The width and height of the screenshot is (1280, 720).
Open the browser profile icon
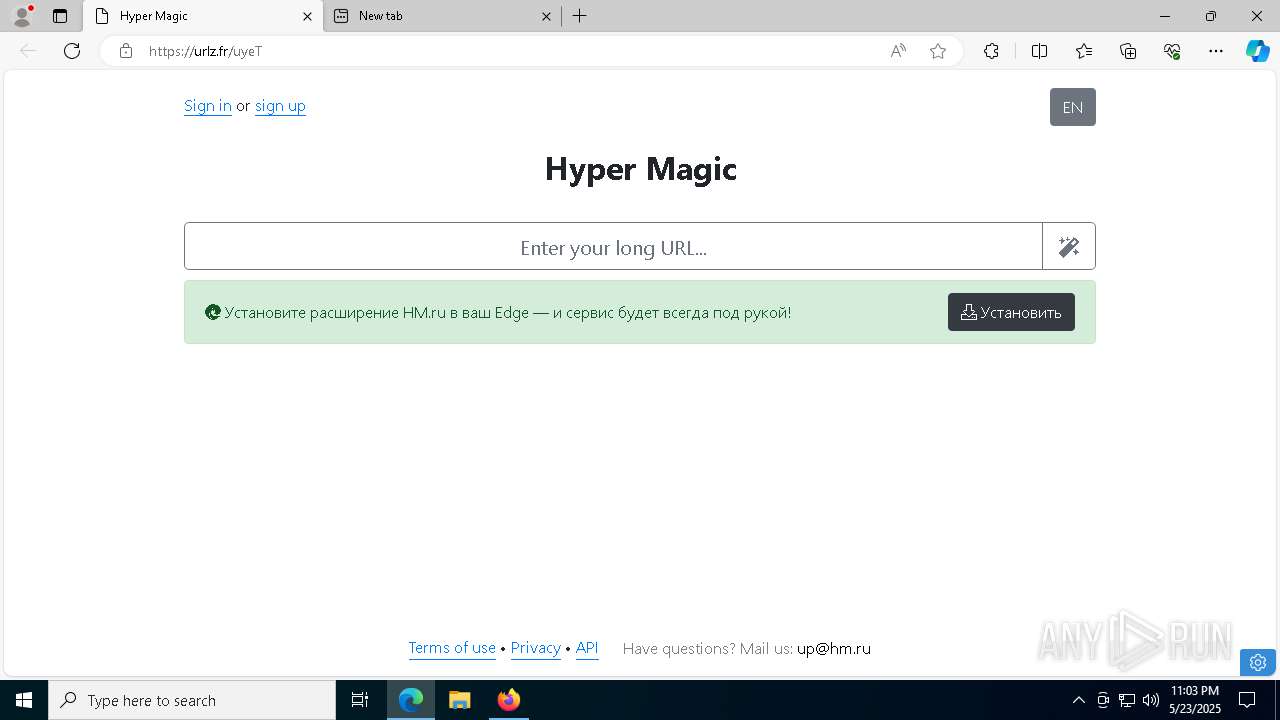click(x=22, y=16)
